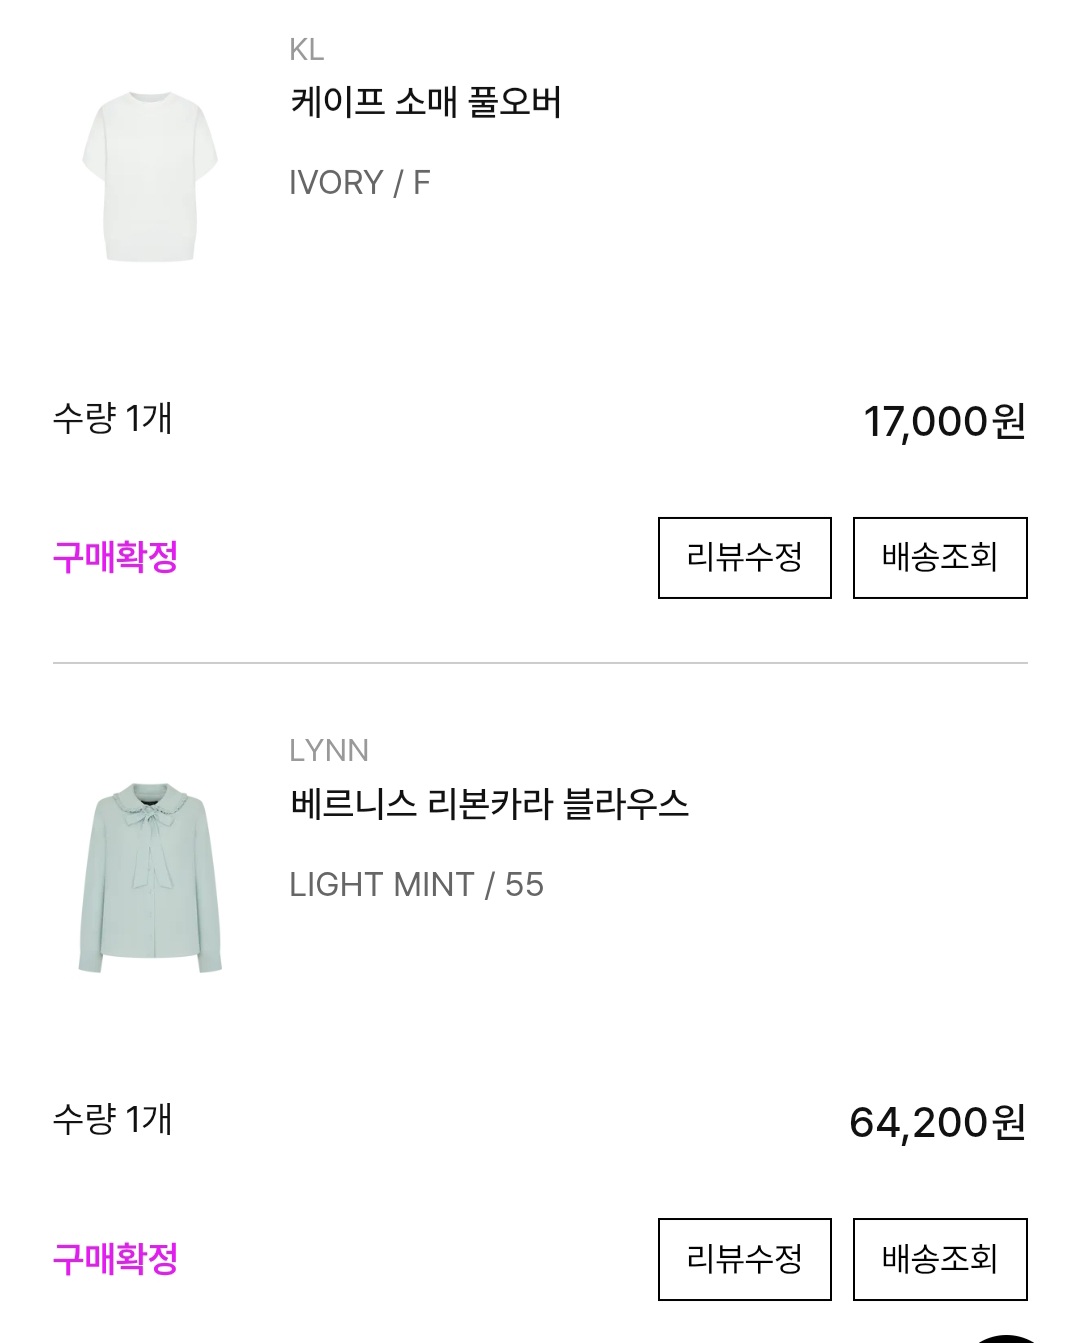Select the IVORY / F option text
1080x1343 pixels.
tap(359, 183)
